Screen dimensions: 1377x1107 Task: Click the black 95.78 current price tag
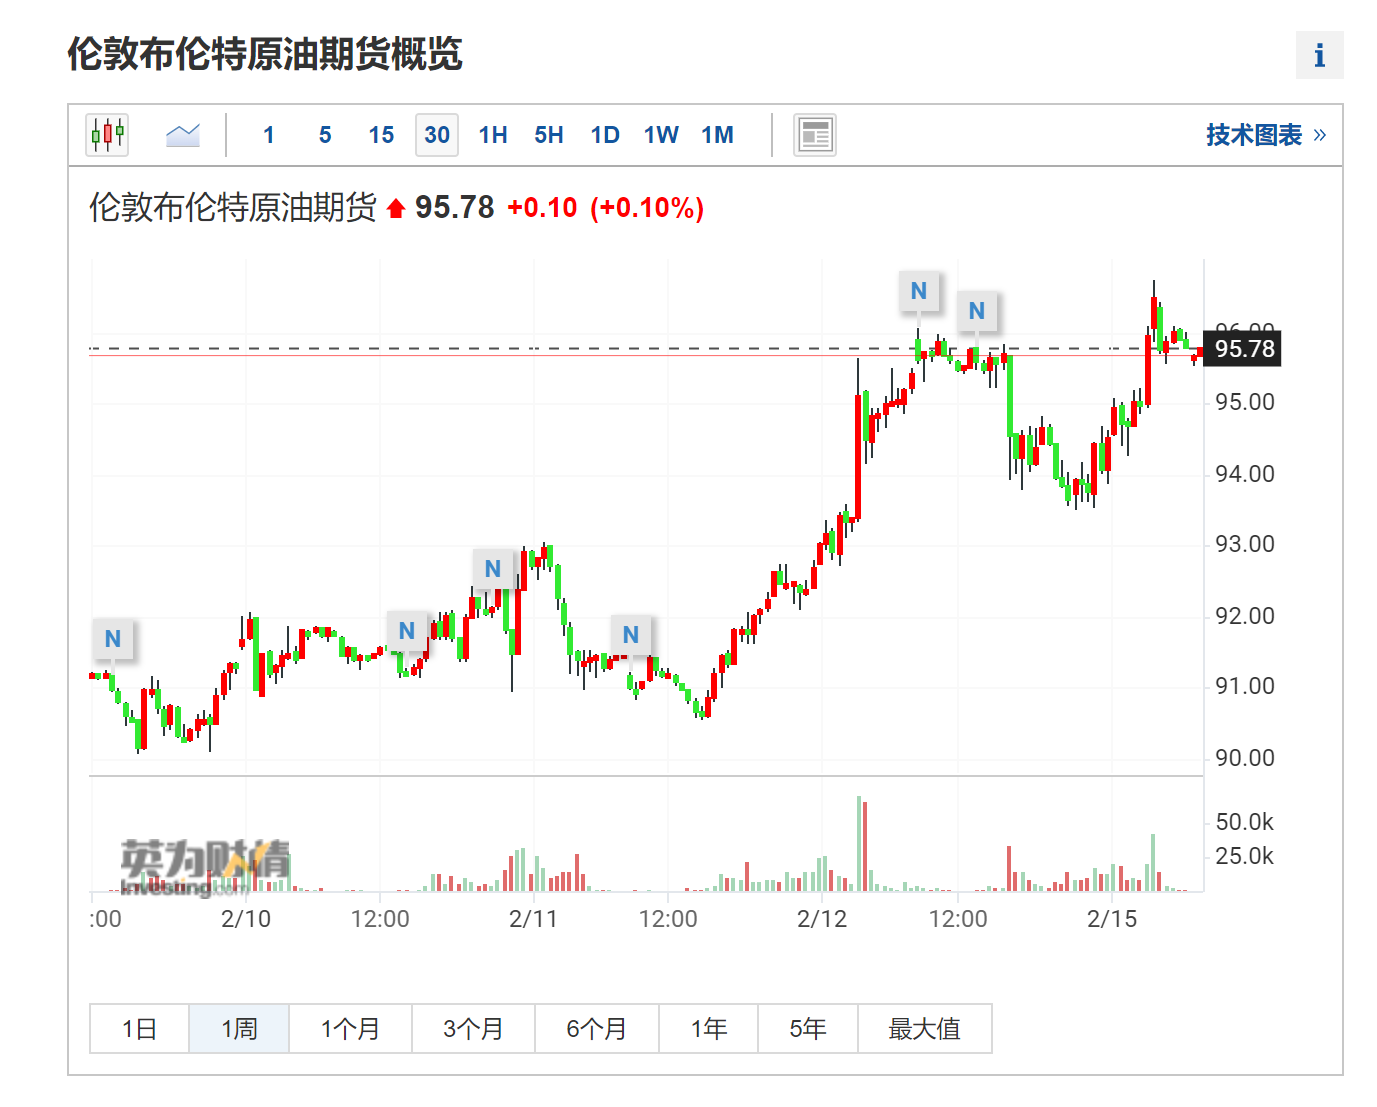pos(1243,349)
